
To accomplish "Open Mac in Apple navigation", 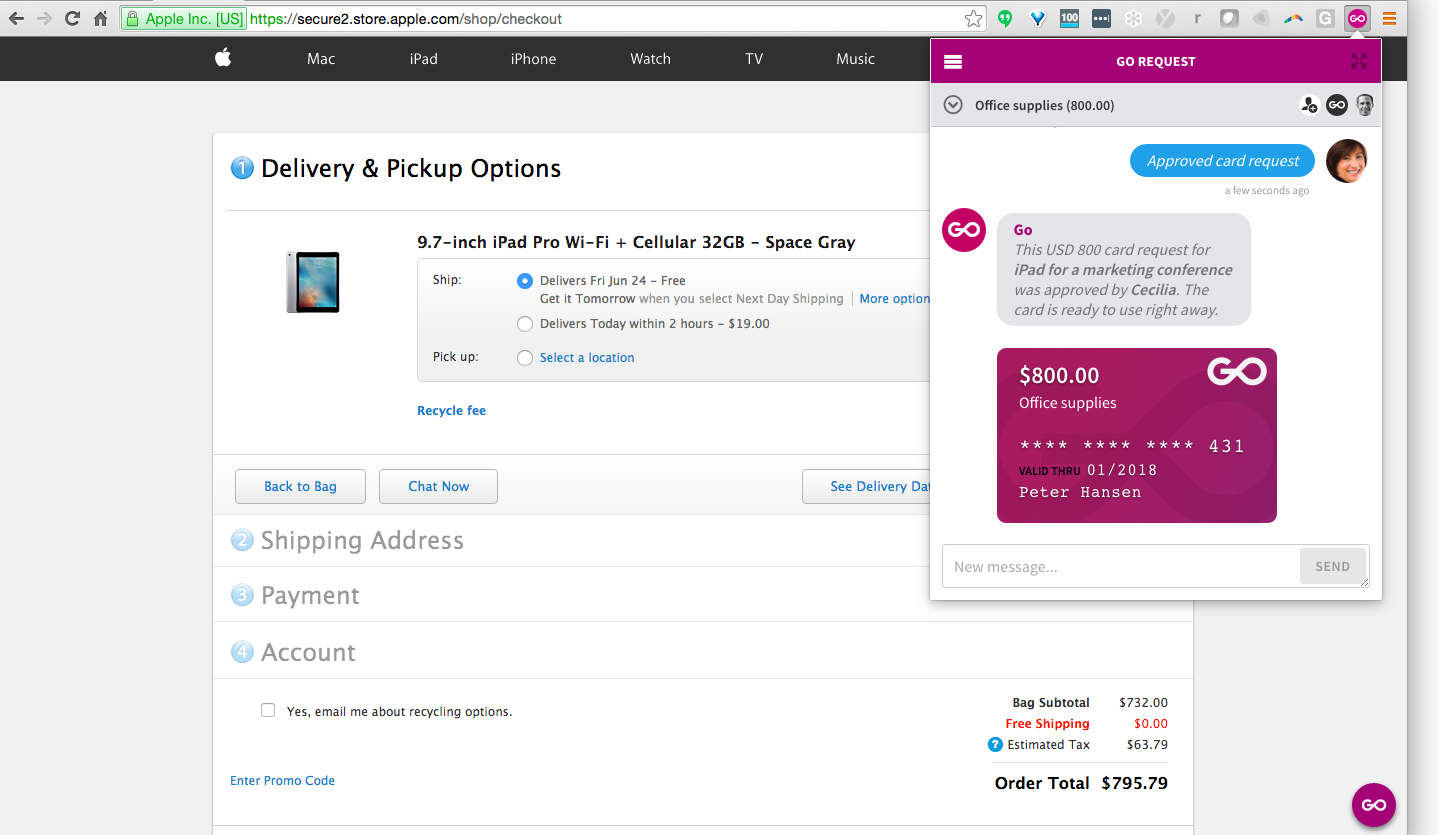I will click(321, 59).
